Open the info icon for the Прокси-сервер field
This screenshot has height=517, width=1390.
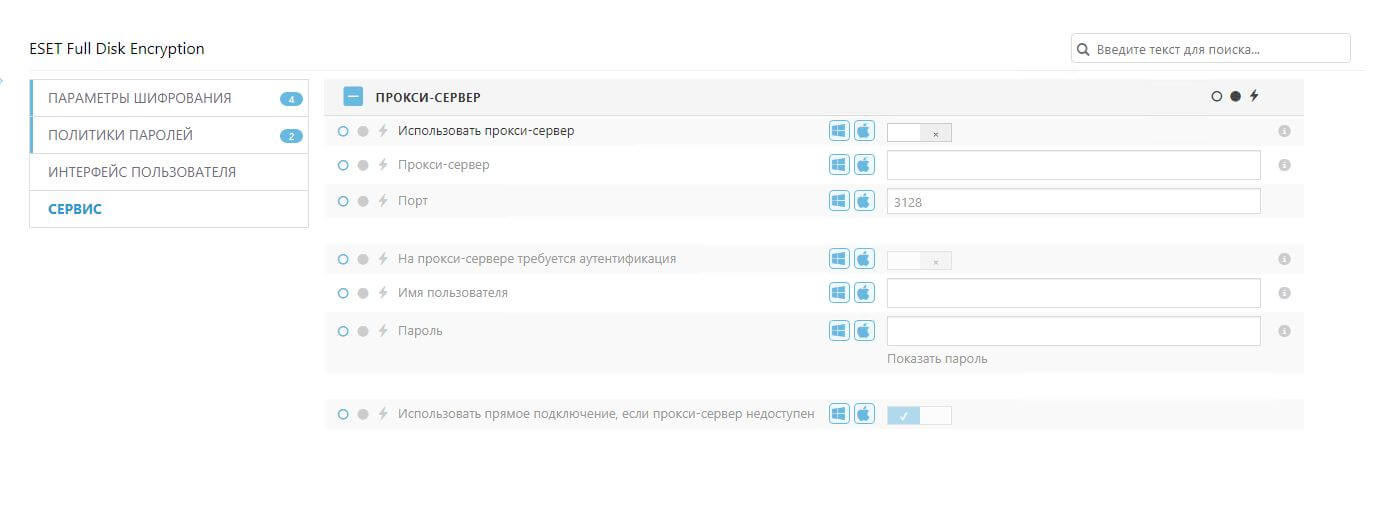tap(1285, 165)
